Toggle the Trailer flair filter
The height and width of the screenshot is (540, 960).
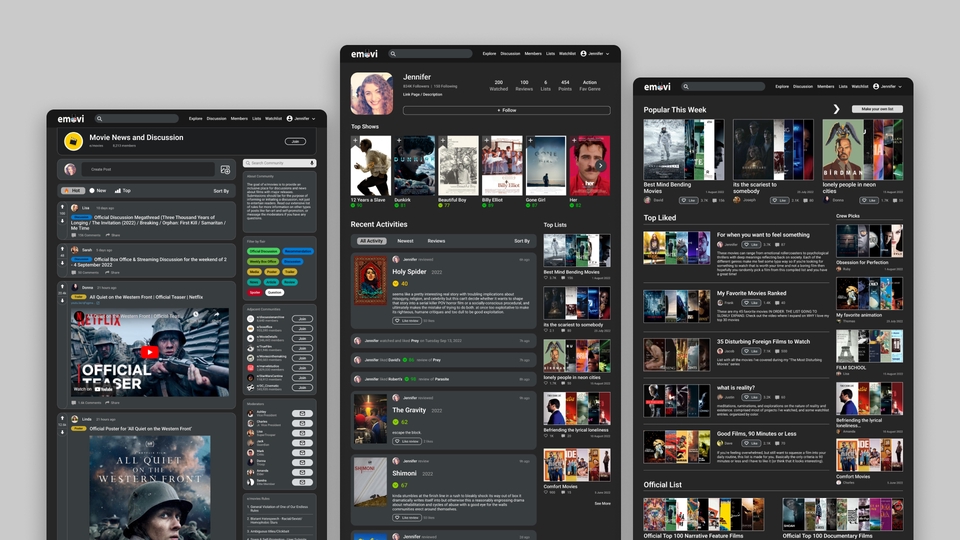(x=290, y=272)
